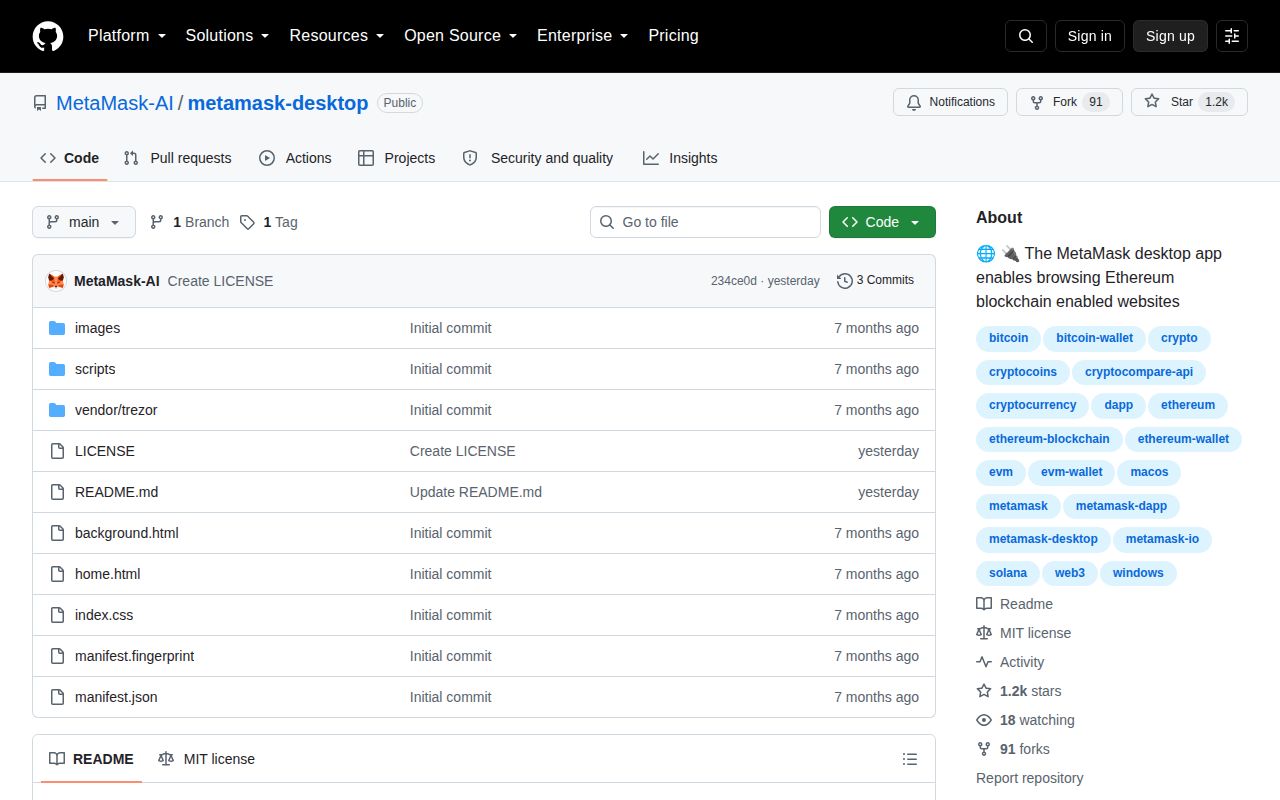Viewport: 1280px width, 800px height.
Task: Click the history clock icon near 3 Commits
Action: coord(845,281)
